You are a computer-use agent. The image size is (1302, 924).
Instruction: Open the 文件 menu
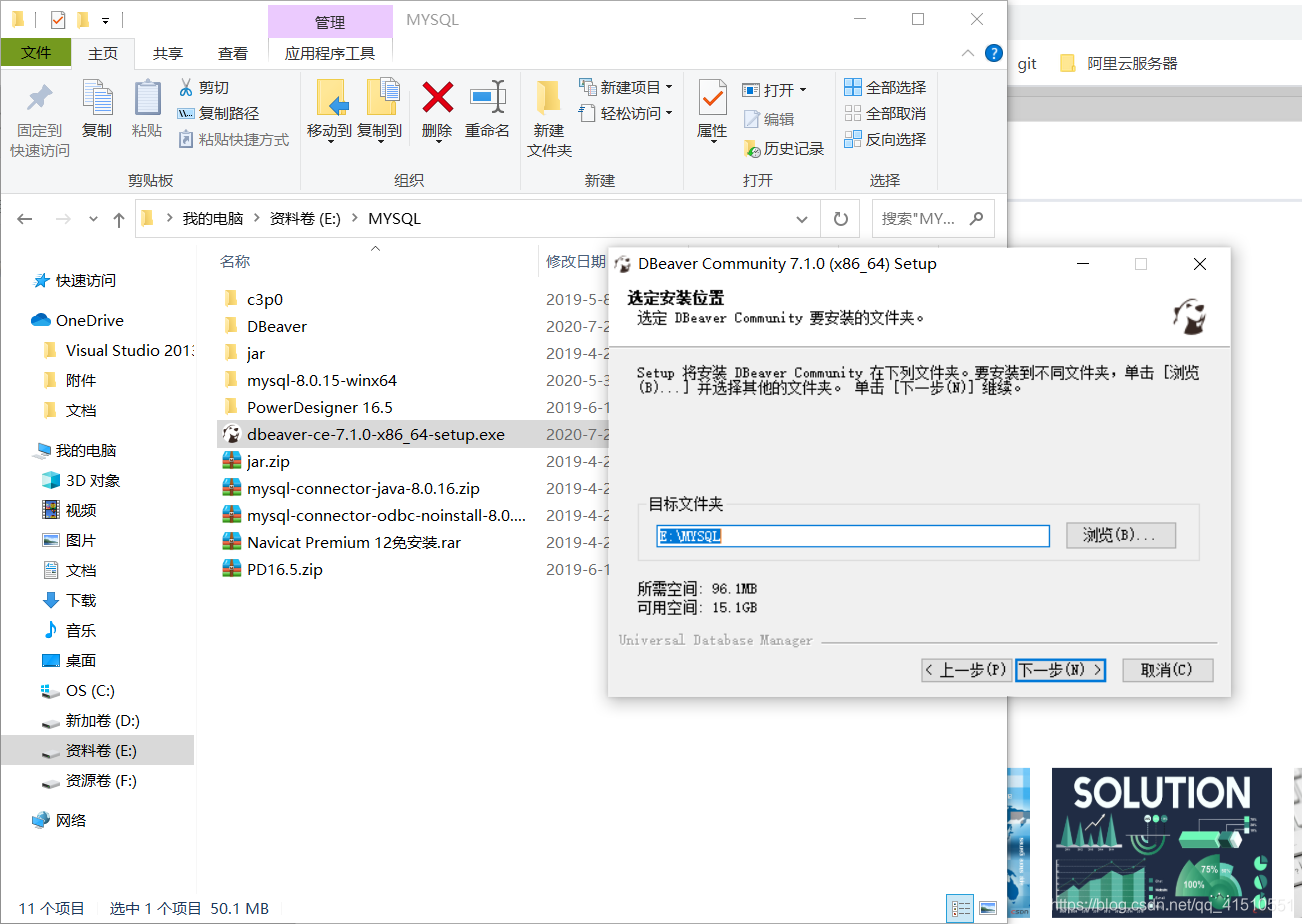coord(36,53)
